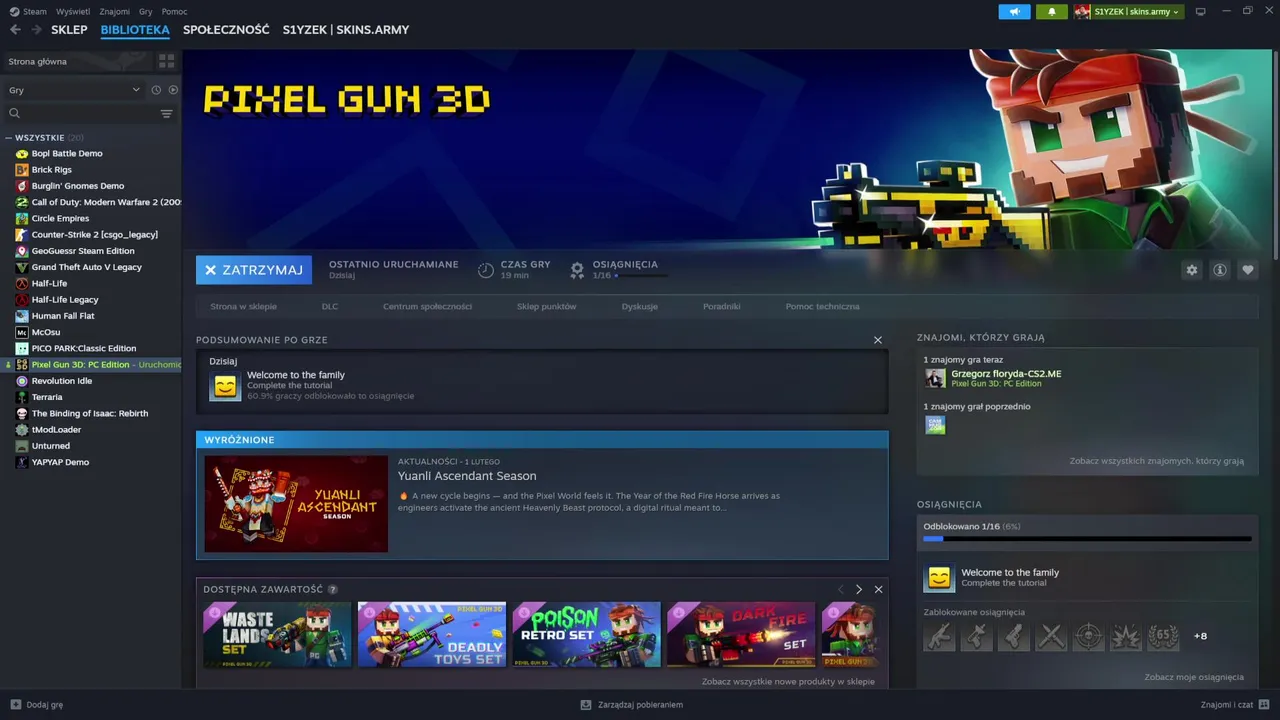Open Centrum społeczności link

(x=427, y=307)
